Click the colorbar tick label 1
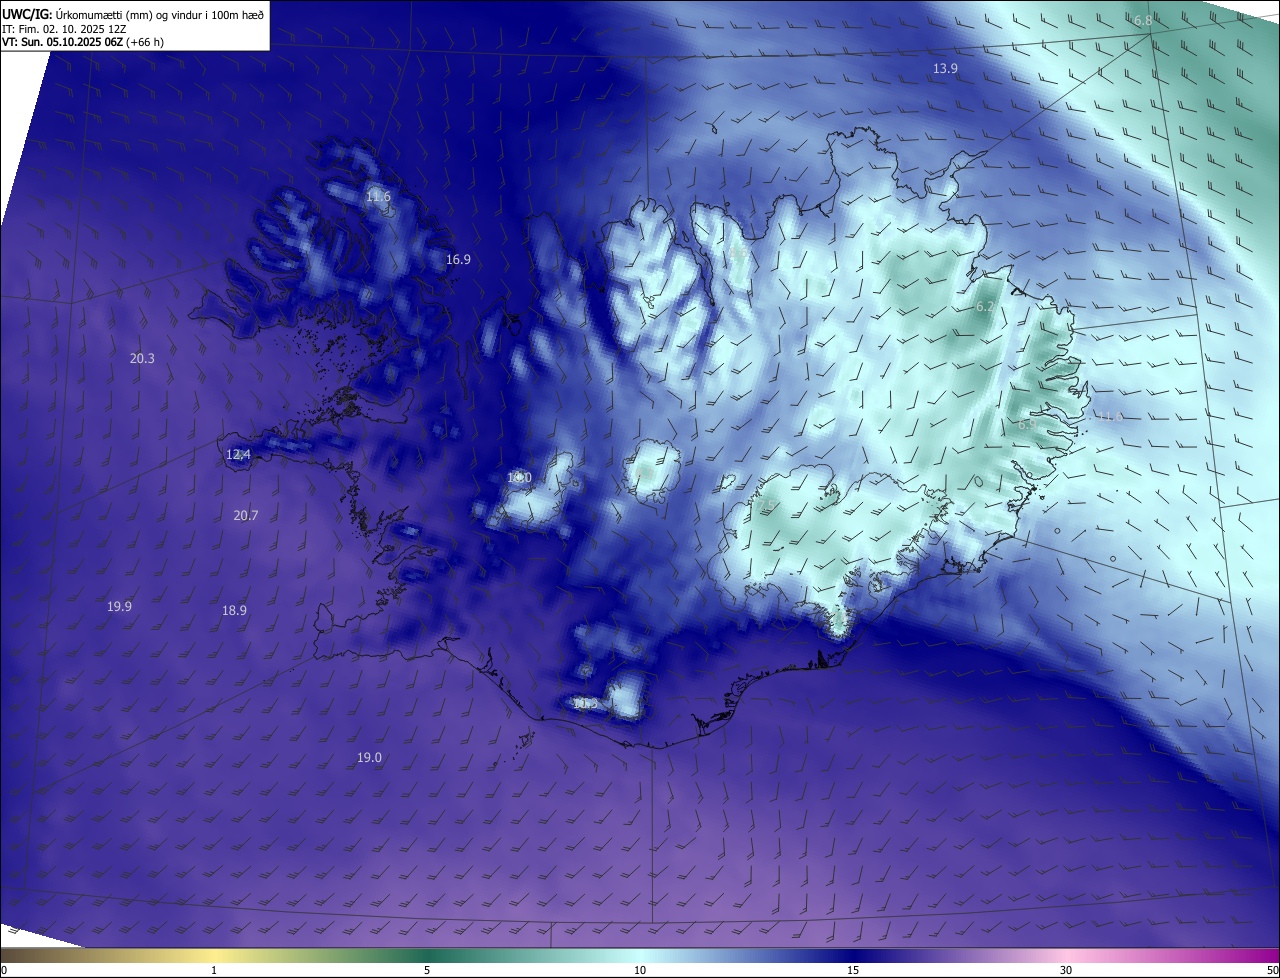This screenshot has height=978, width=1280. coord(214,971)
